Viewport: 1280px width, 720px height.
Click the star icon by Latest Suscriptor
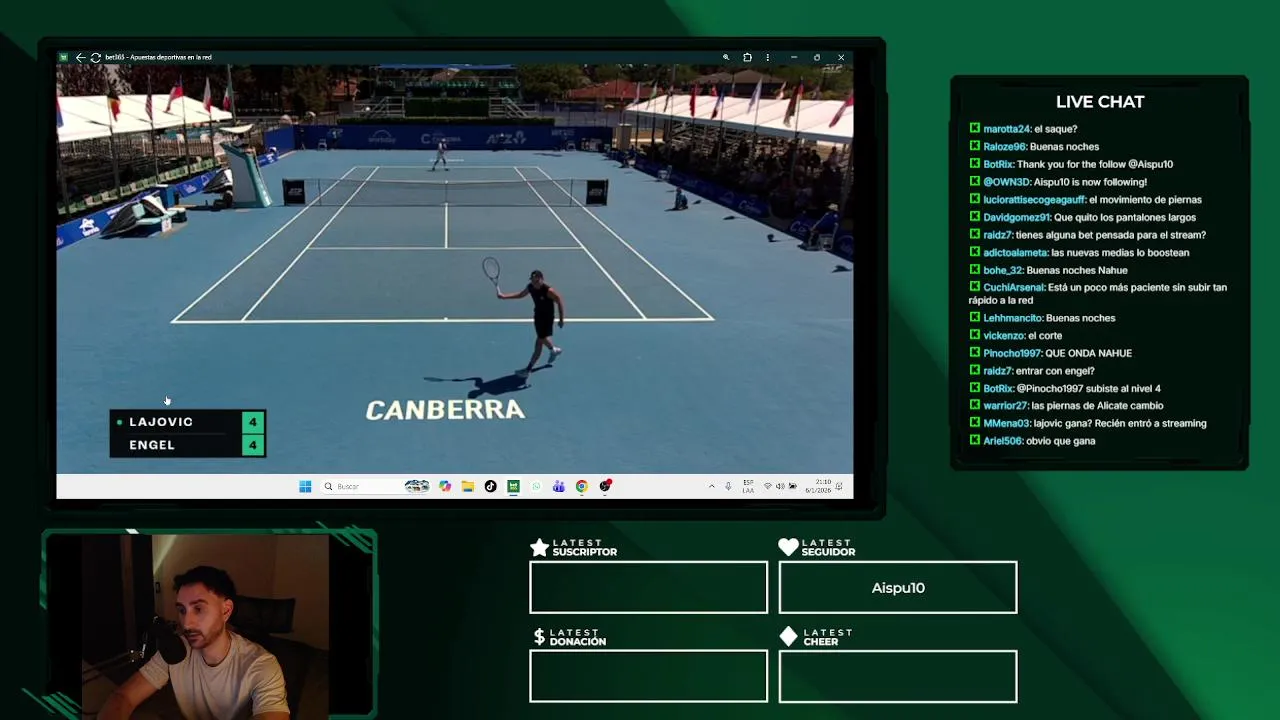click(539, 547)
